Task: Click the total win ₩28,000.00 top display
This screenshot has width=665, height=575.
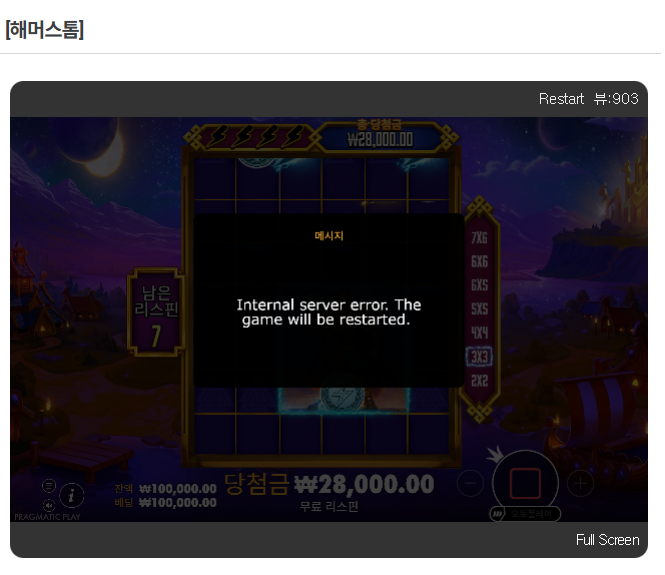Action: point(380,136)
